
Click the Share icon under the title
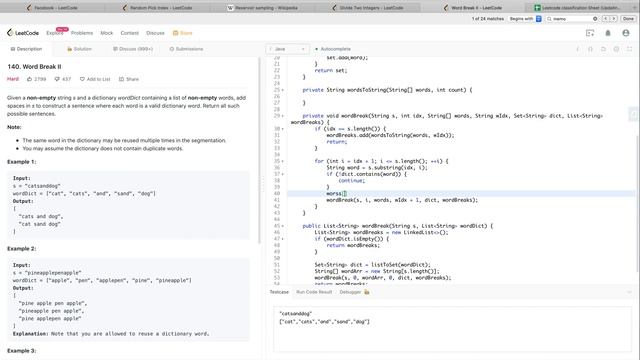click(121, 79)
